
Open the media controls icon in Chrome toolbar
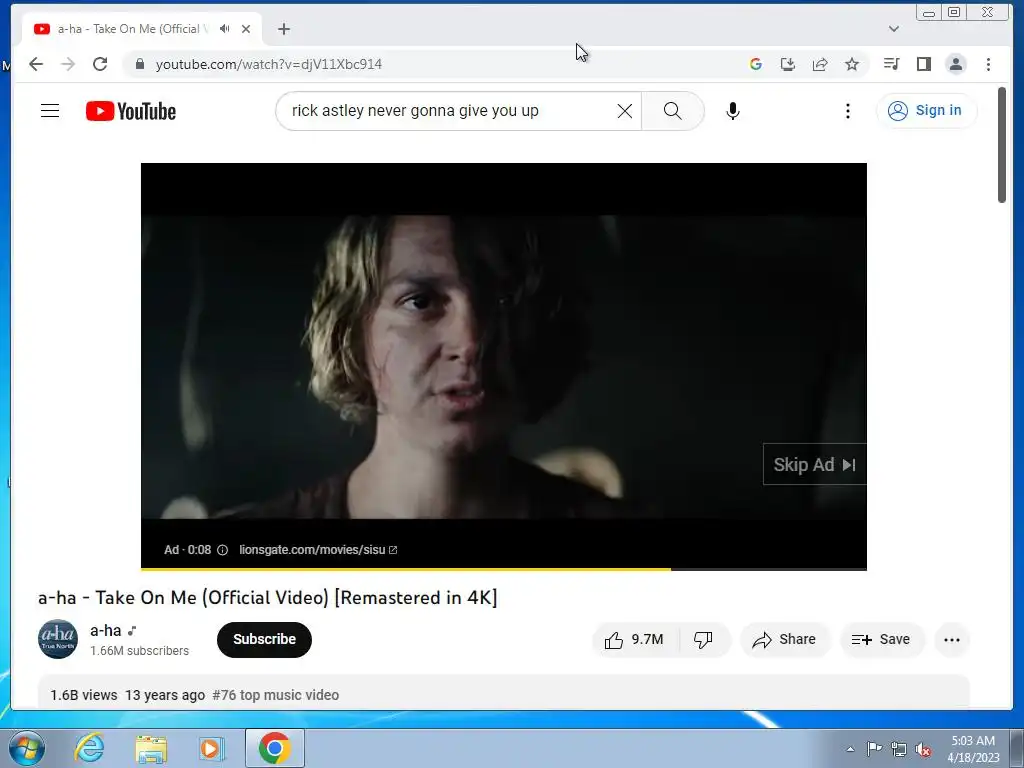[891, 64]
